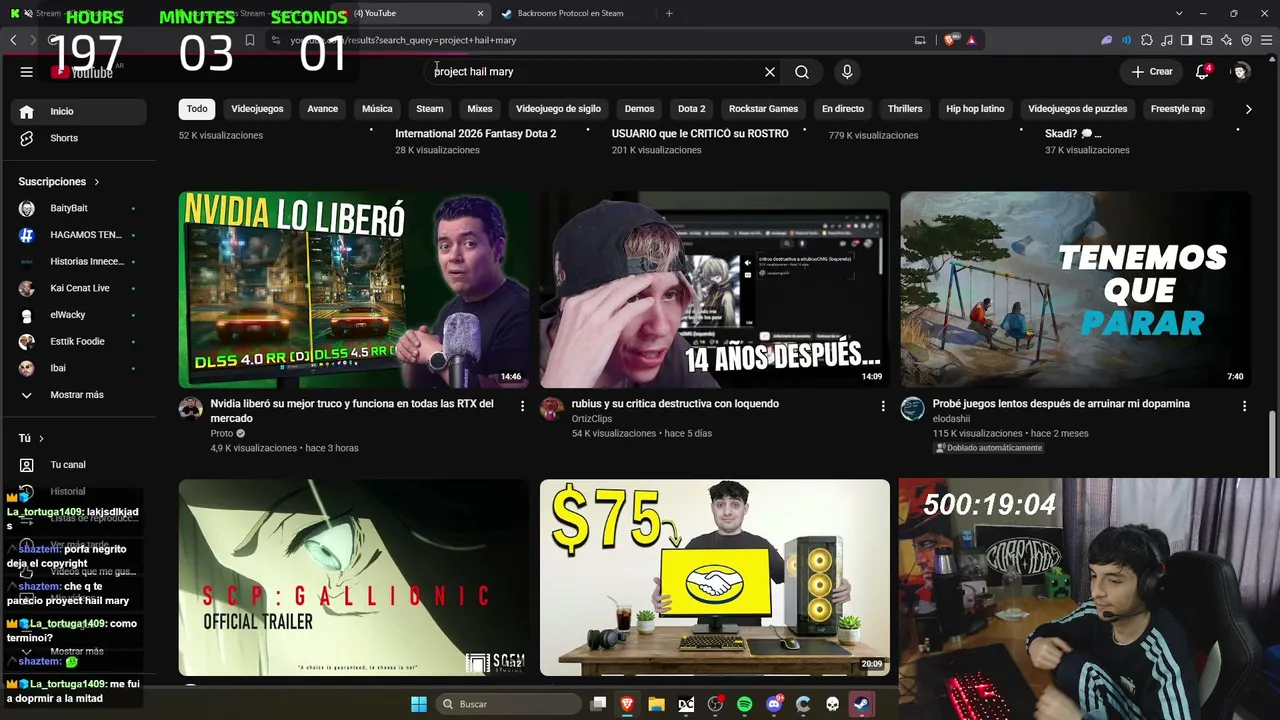This screenshot has height=720, width=1280.
Task: Select the Steam filter chip
Action: point(430,109)
